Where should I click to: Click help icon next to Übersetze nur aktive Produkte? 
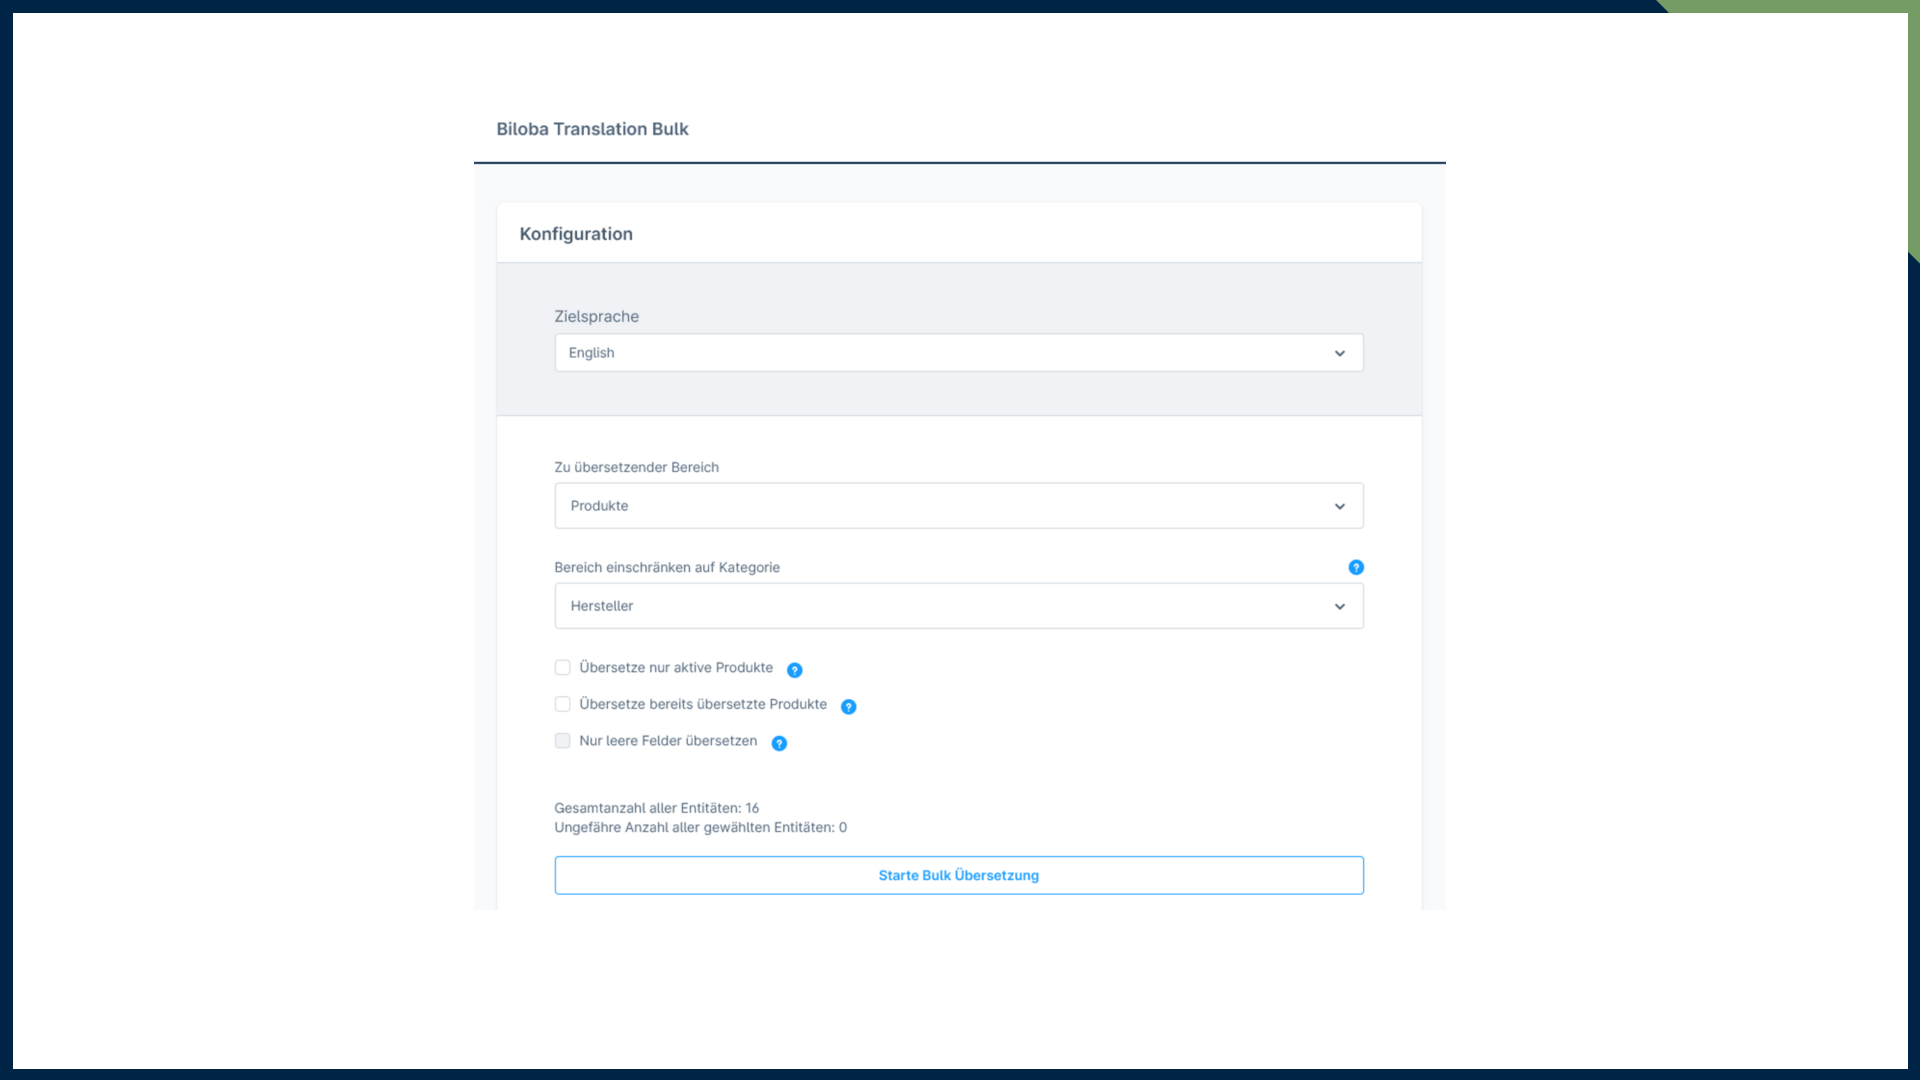(x=794, y=670)
